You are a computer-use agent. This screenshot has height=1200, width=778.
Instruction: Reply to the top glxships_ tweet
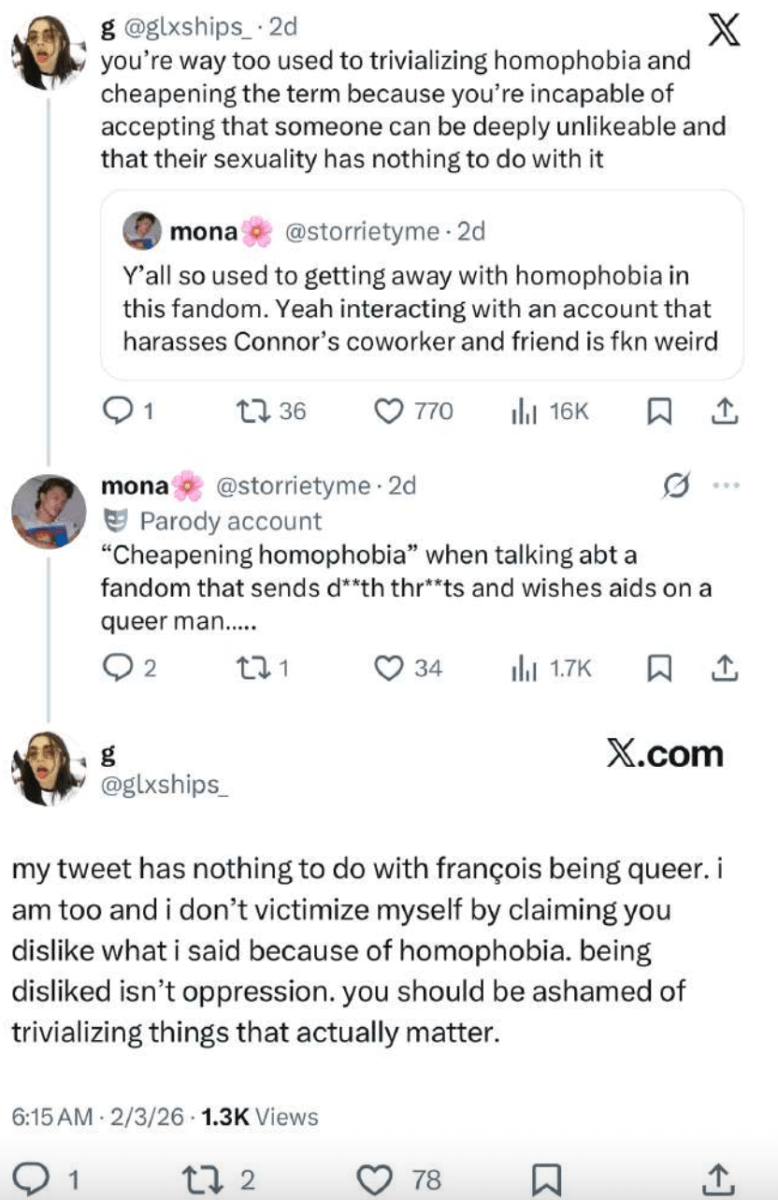118,411
